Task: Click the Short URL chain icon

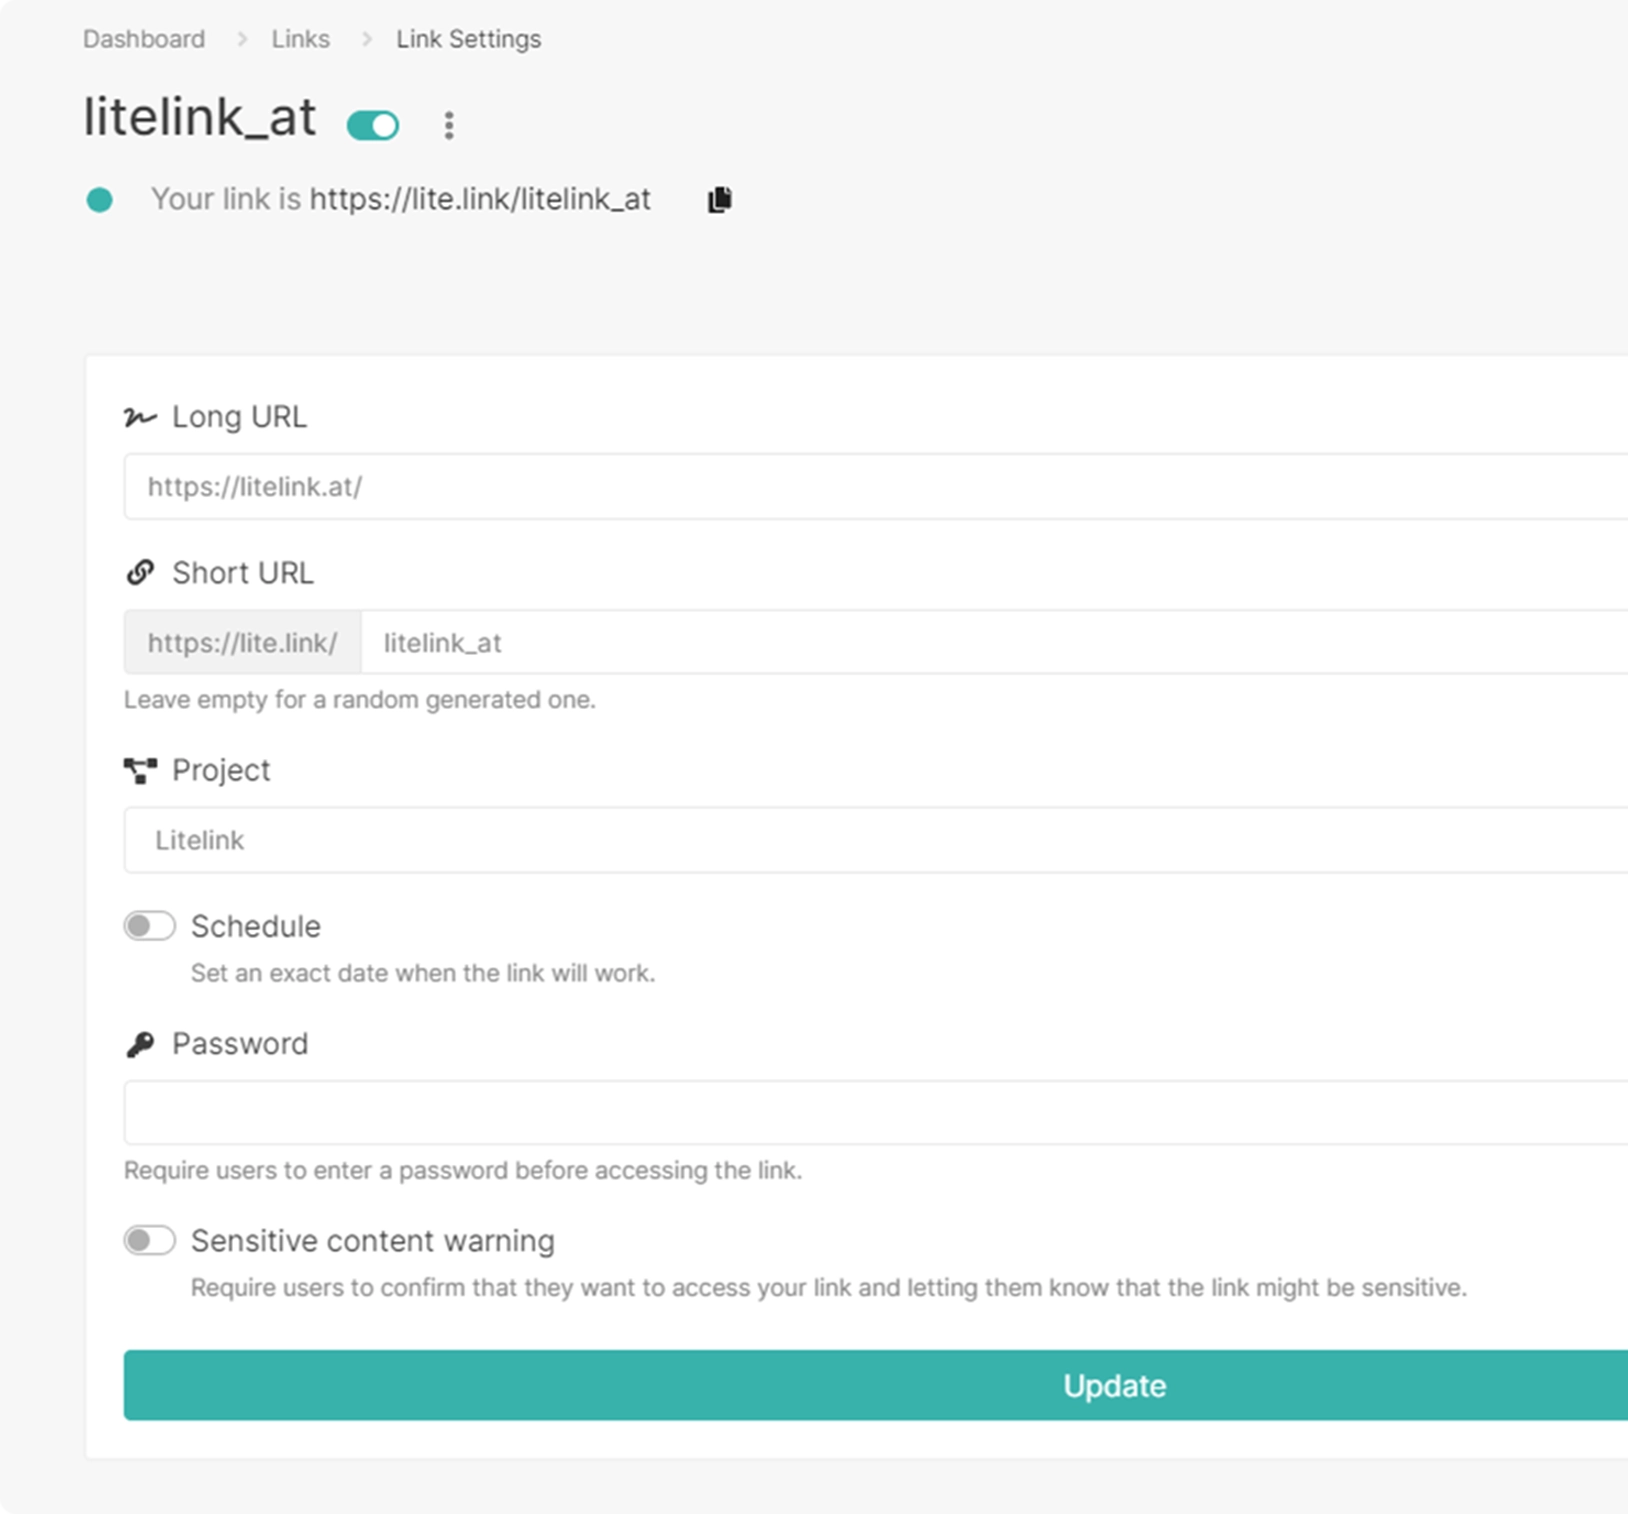Action: coord(140,573)
